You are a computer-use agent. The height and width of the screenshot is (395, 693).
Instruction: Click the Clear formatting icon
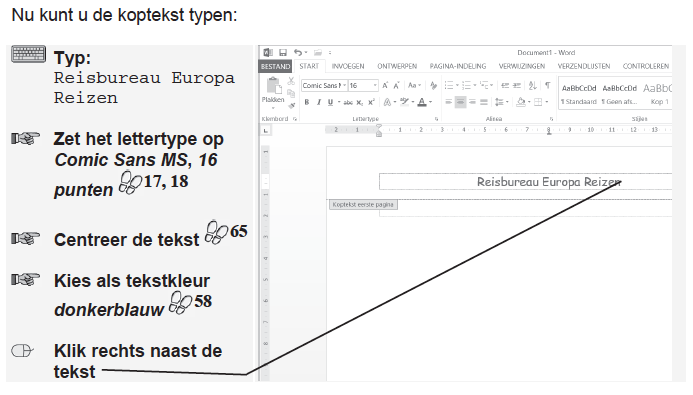point(433,85)
